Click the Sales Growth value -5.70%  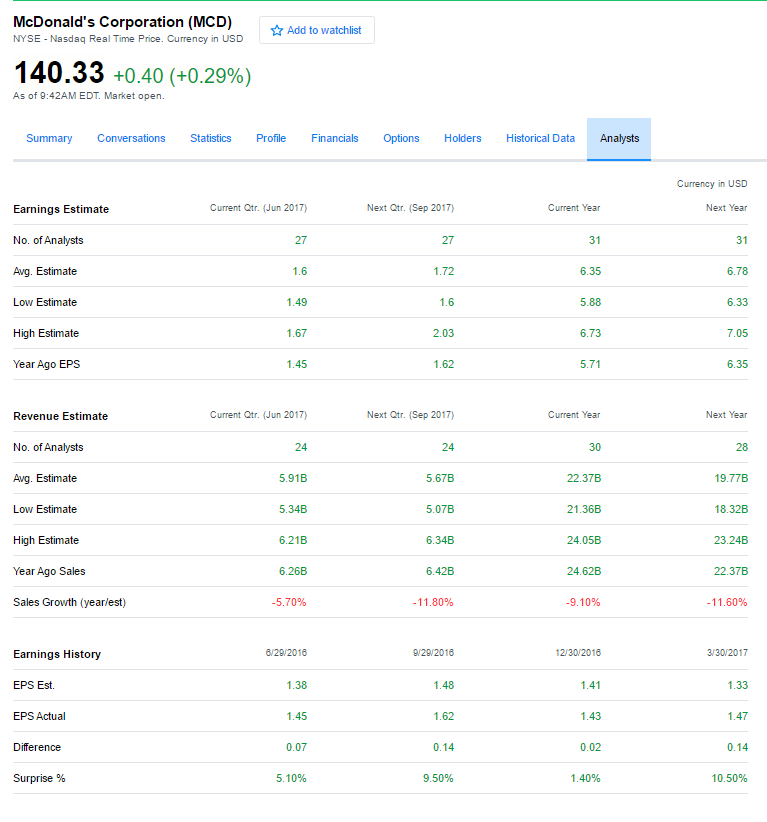click(289, 602)
